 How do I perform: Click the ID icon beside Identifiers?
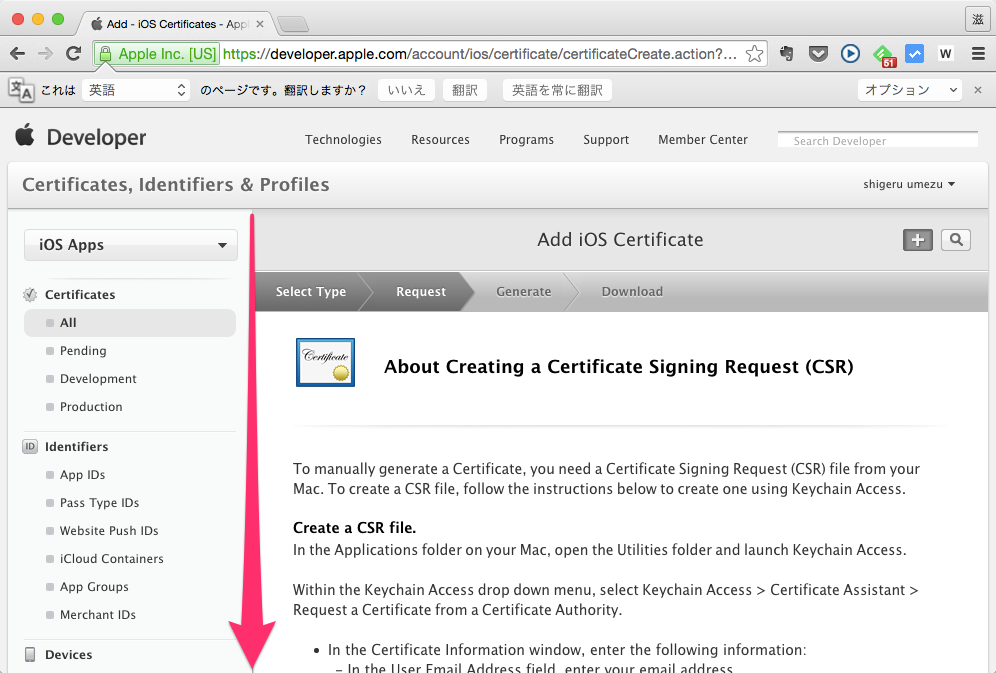click(30, 446)
